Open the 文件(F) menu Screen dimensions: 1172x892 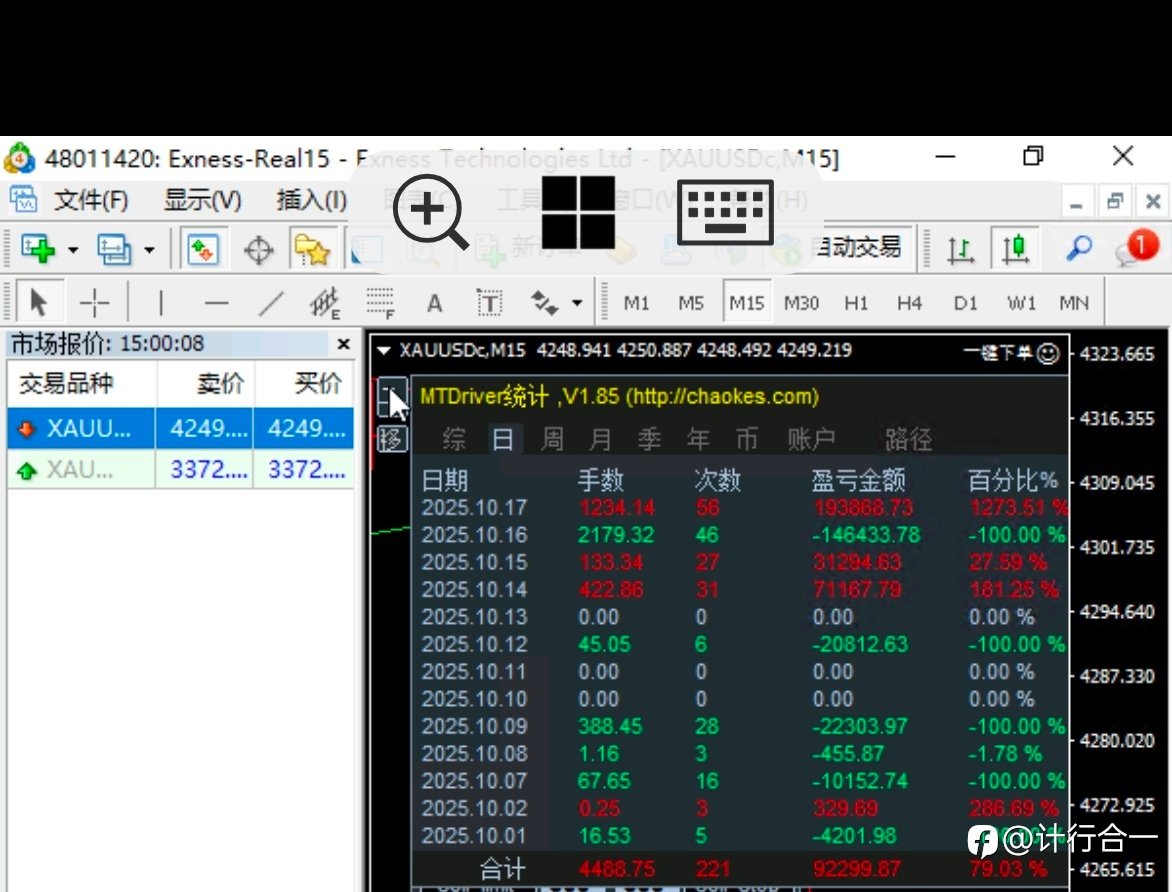tap(90, 200)
